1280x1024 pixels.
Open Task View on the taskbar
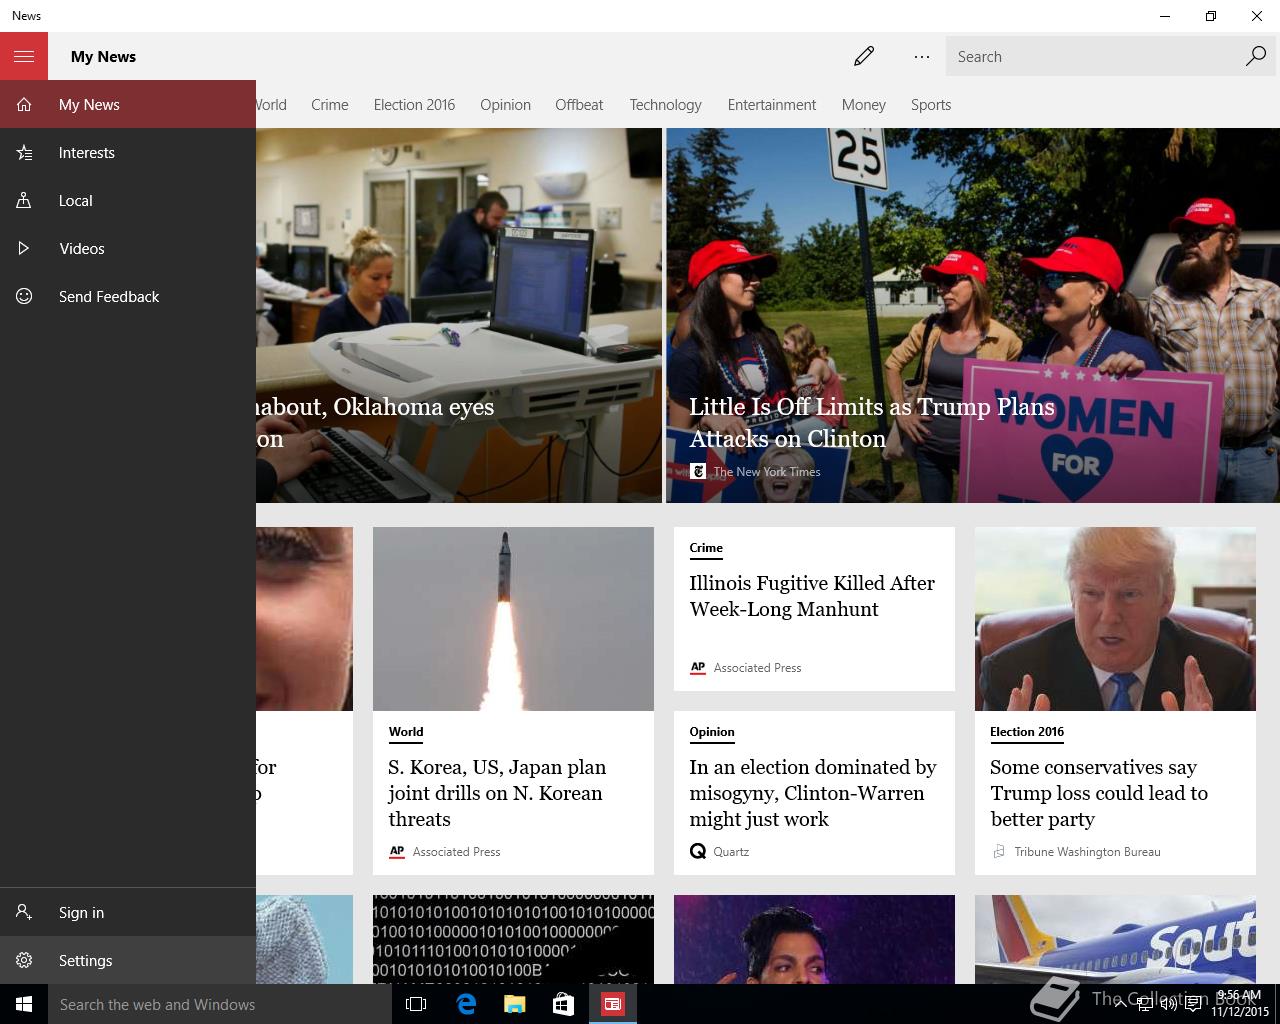pos(416,1004)
